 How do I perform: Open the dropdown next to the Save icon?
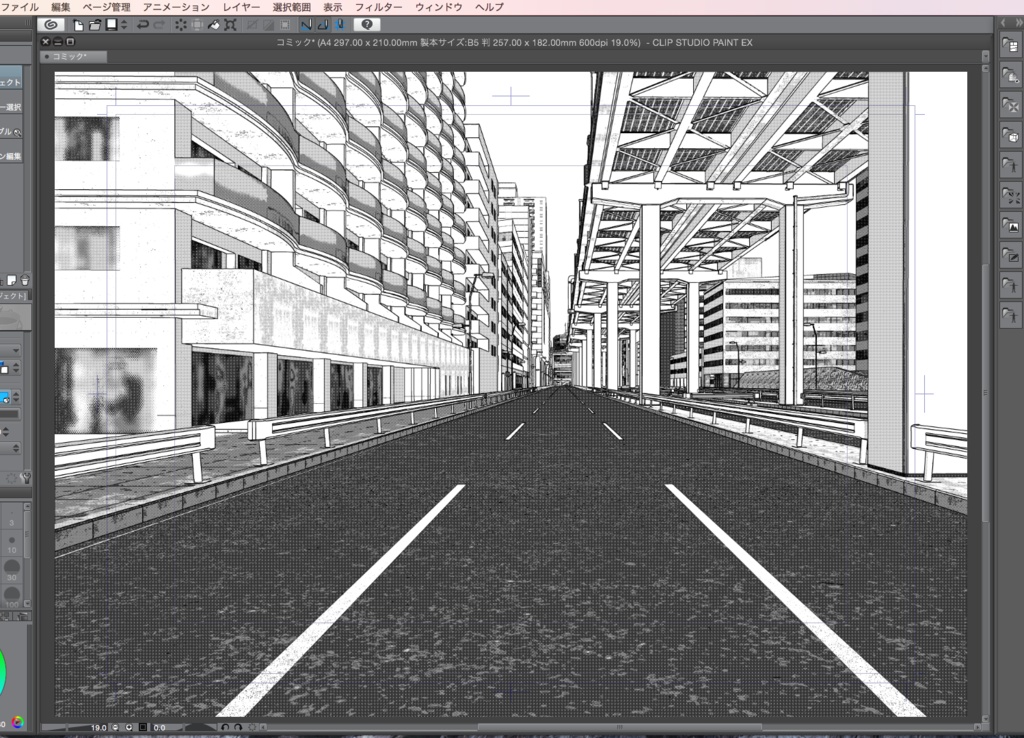point(123,24)
